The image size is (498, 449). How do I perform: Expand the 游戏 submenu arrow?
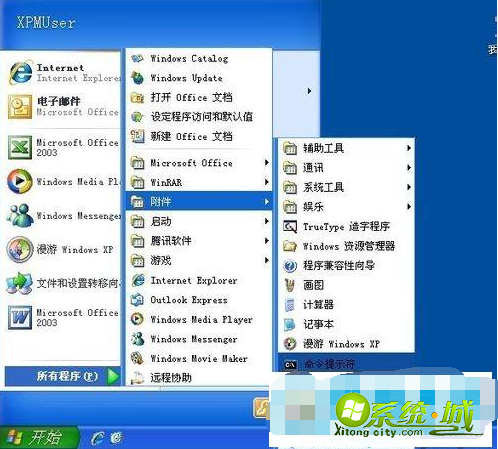pos(267,260)
